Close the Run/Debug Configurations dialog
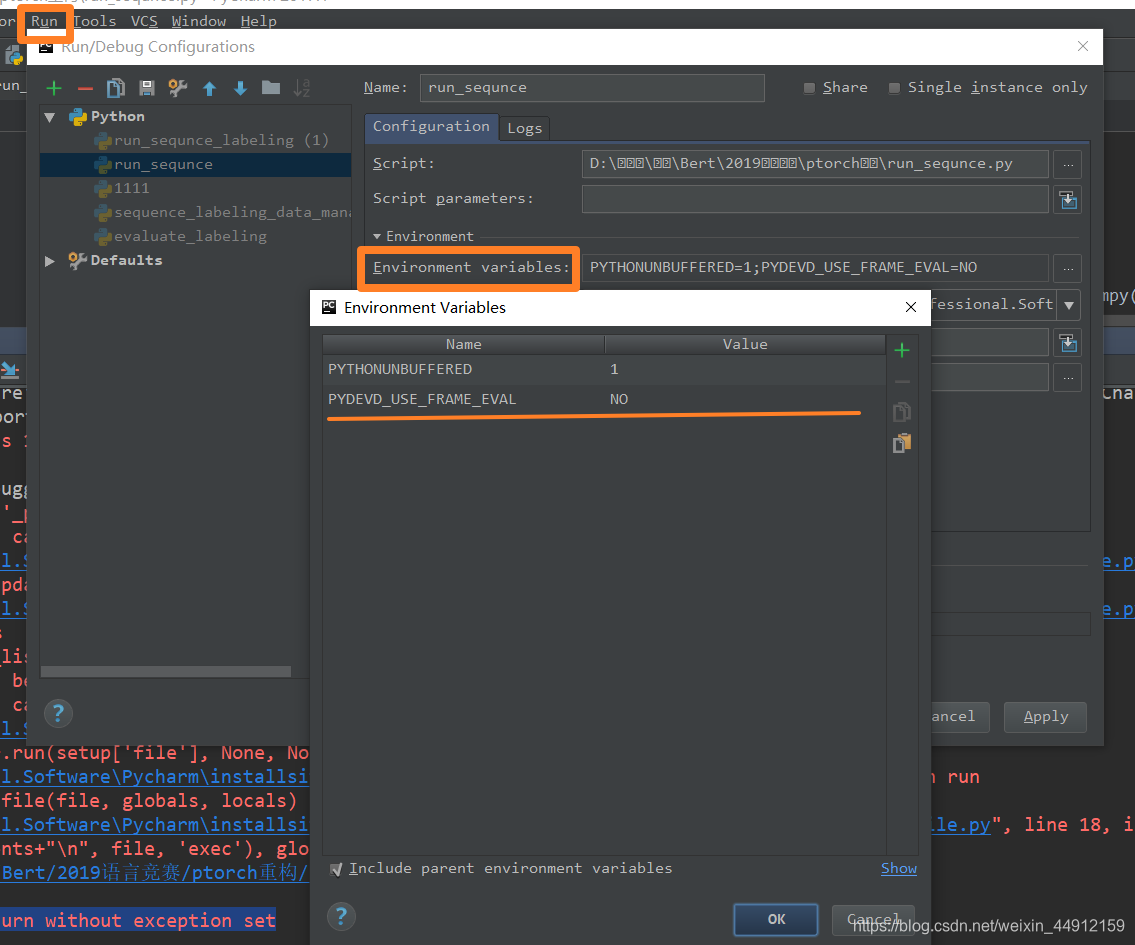 click(x=1083, y=46)
